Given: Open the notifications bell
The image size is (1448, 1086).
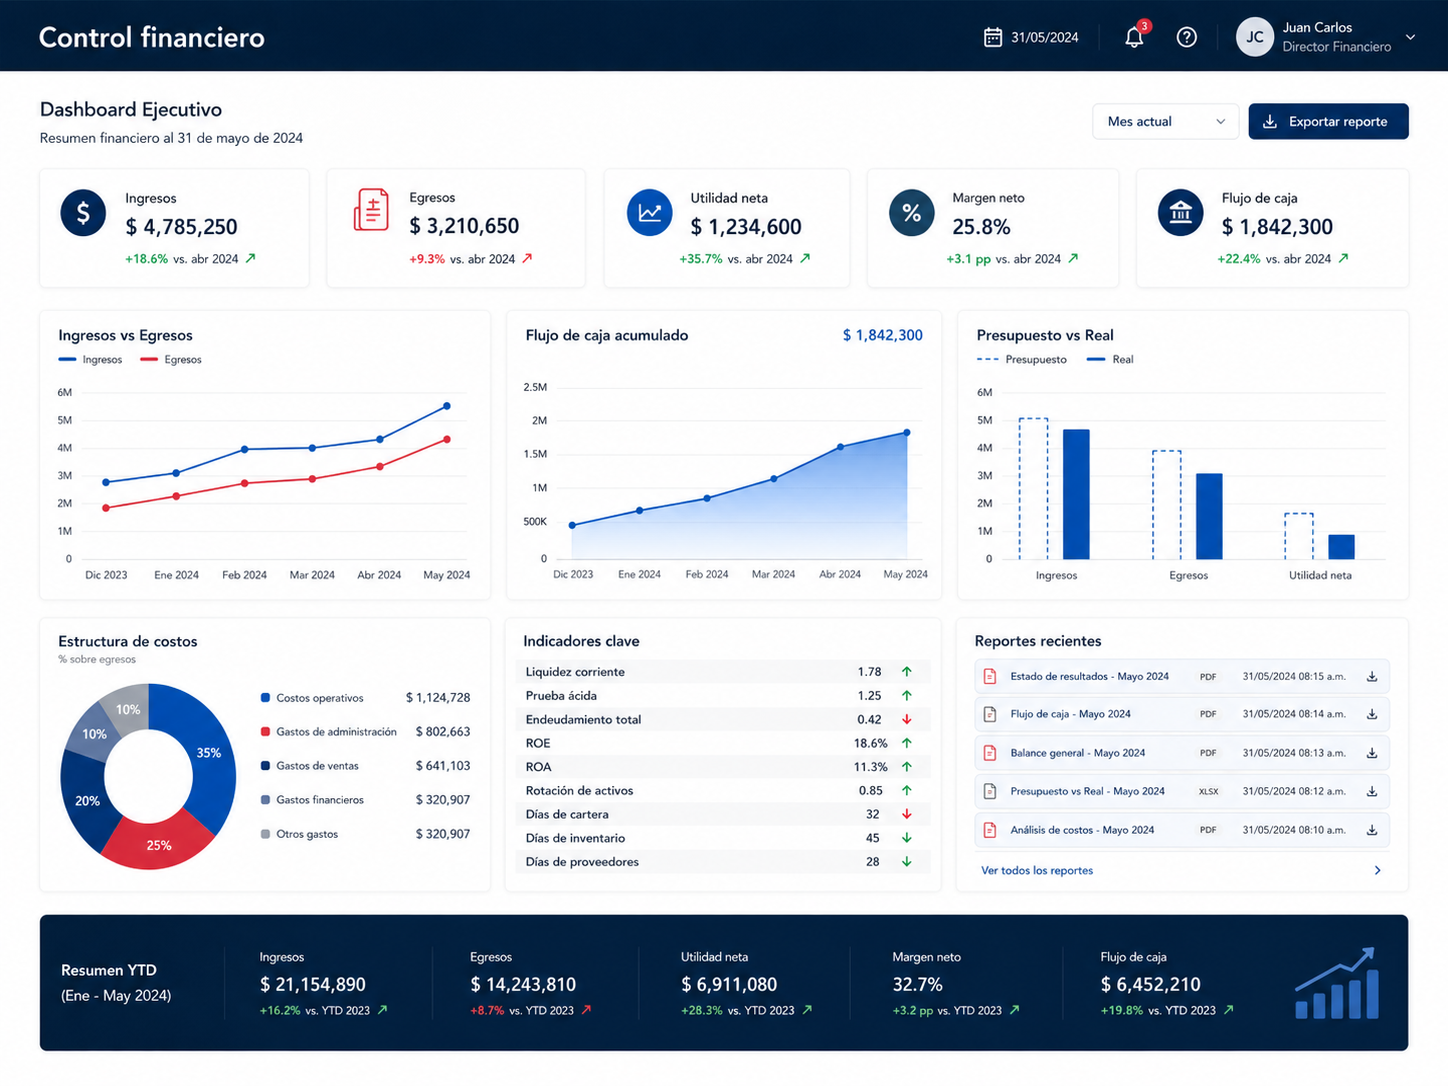Looking at the screenshot, I should [1134, 37].
